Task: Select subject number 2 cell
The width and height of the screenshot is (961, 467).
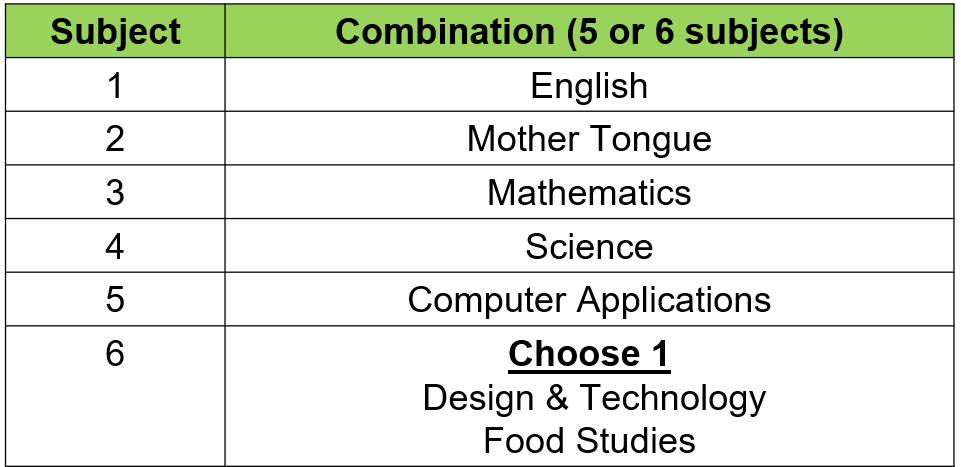Action: tap(115, 139)
